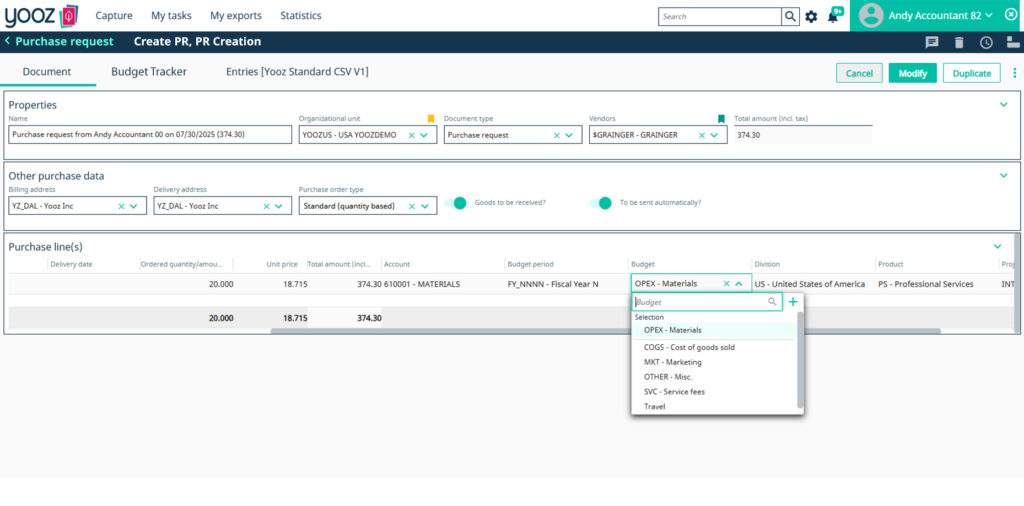Click the search magnifier icon
This screenshot has width=1024, height=506.
pyautogui.click(x=790, y=16)
